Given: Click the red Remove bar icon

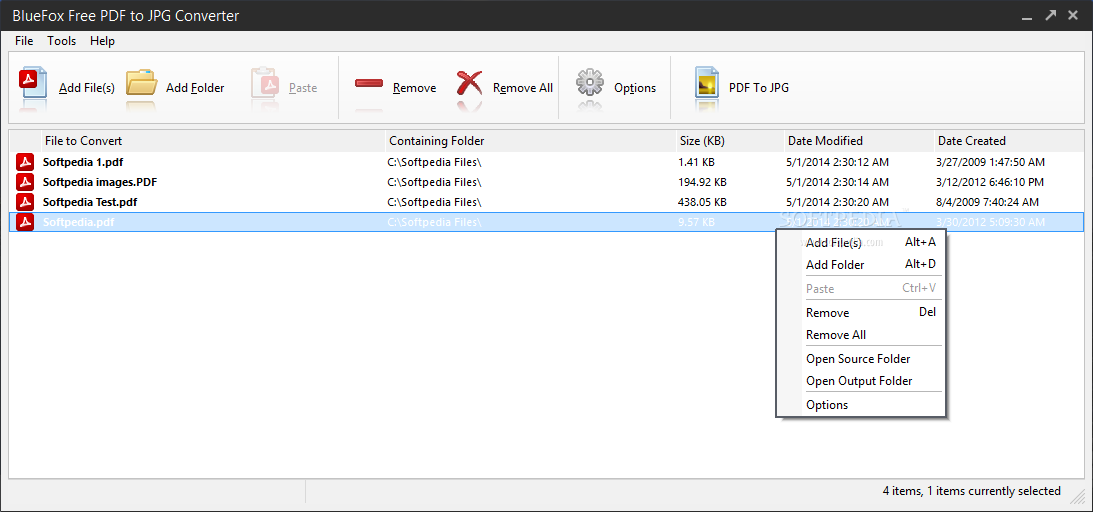Looking at the screenshot, I should click(x=369, y=83).
